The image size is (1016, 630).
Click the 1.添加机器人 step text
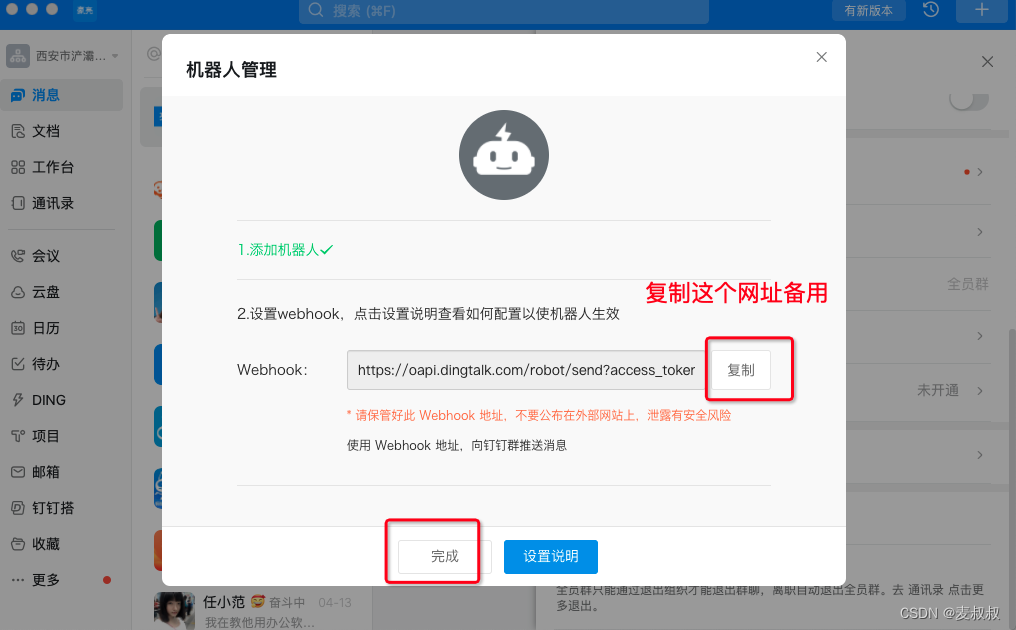coord(285,250)
